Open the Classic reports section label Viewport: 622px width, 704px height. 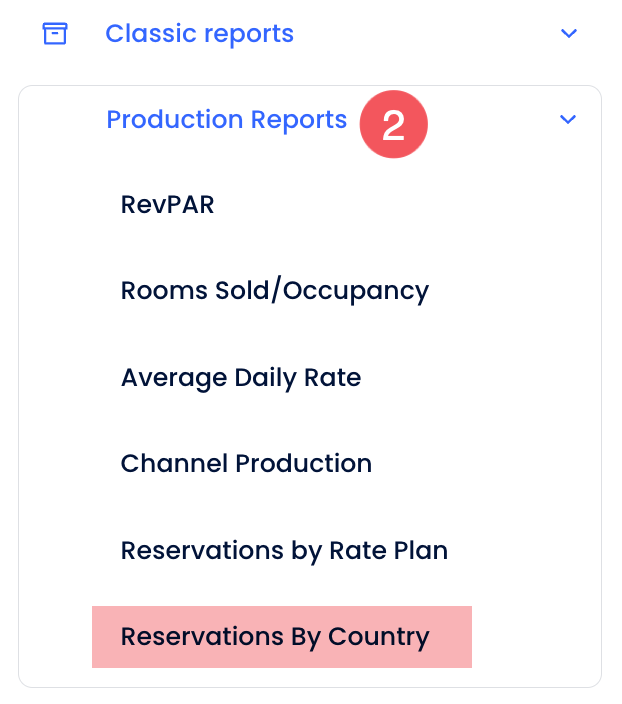click(x=199, y=33)
